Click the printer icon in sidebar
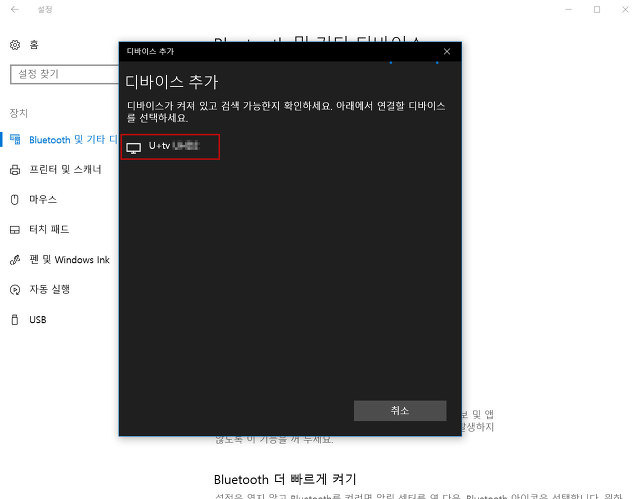Screen dimensions: 640x499 pyautogui.click(x=15, y=170)
